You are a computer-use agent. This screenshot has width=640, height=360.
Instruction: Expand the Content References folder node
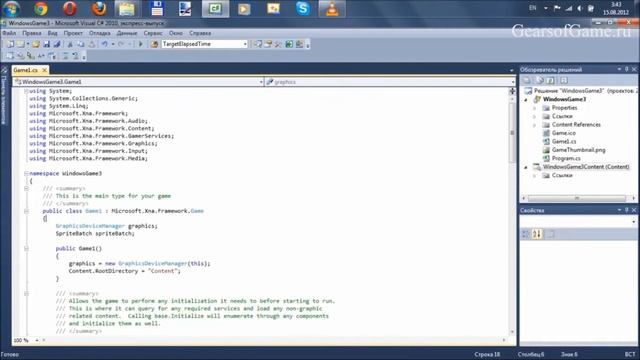pos(534,125)
